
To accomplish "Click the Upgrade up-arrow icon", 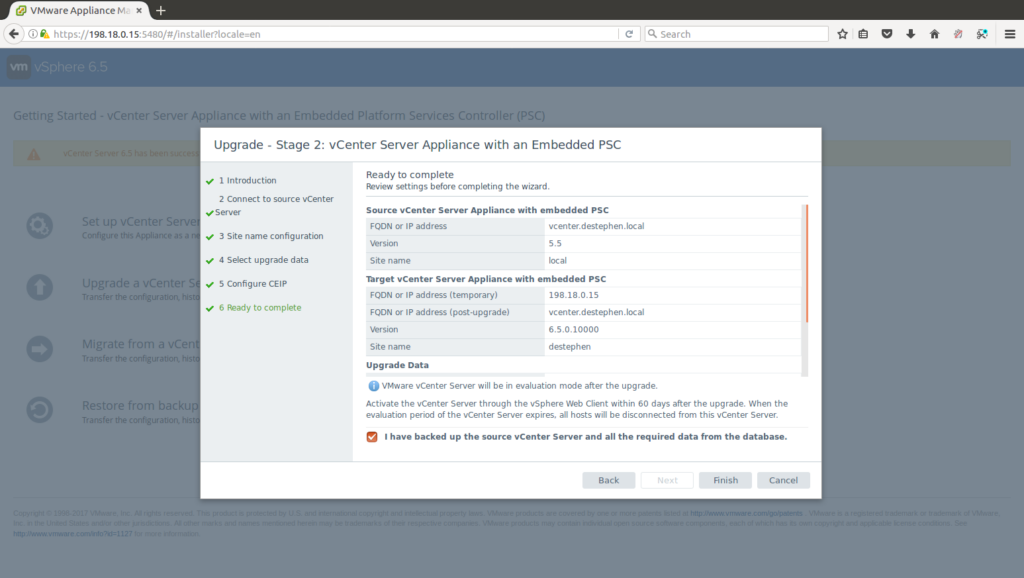I will (x=39, y=287).
